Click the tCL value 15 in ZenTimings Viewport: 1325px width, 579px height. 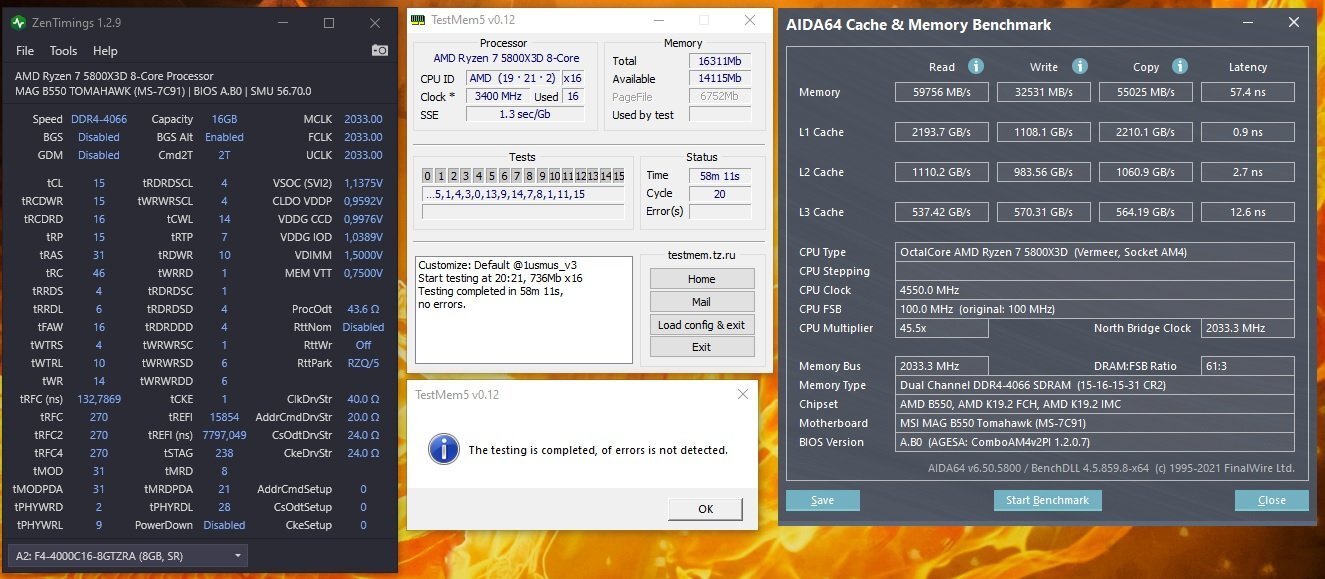(x=99, y=184)
